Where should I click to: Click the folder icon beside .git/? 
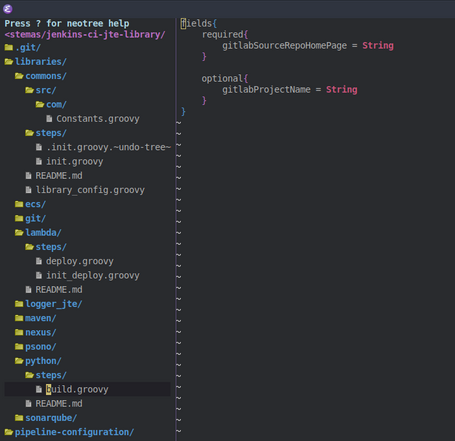click(x=9, y=48)
